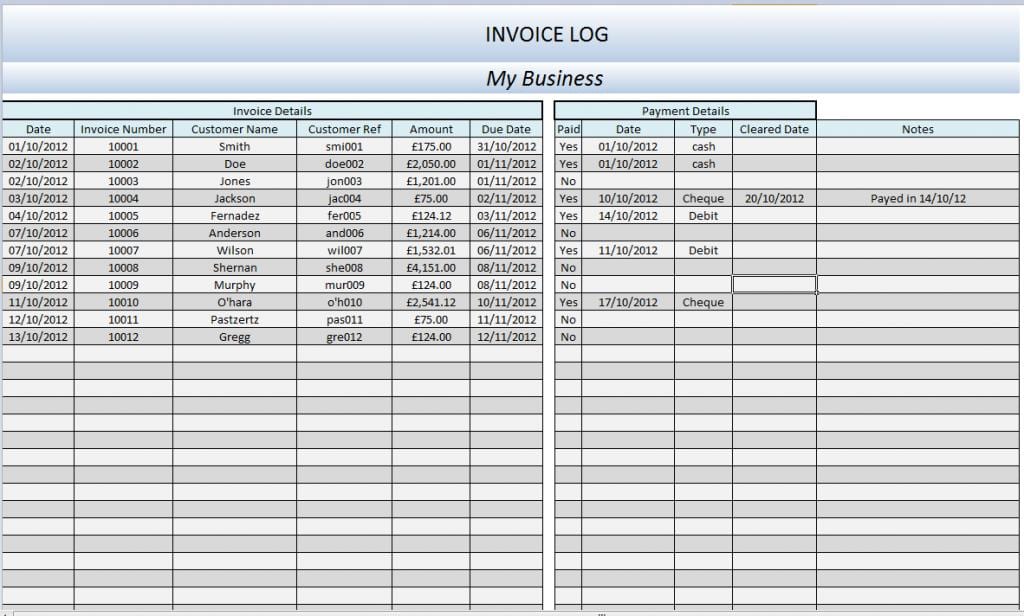The image size is (1024, 616).
Task: Click the Cheque payment type for invoice 10004
Action: click(702, 198)
